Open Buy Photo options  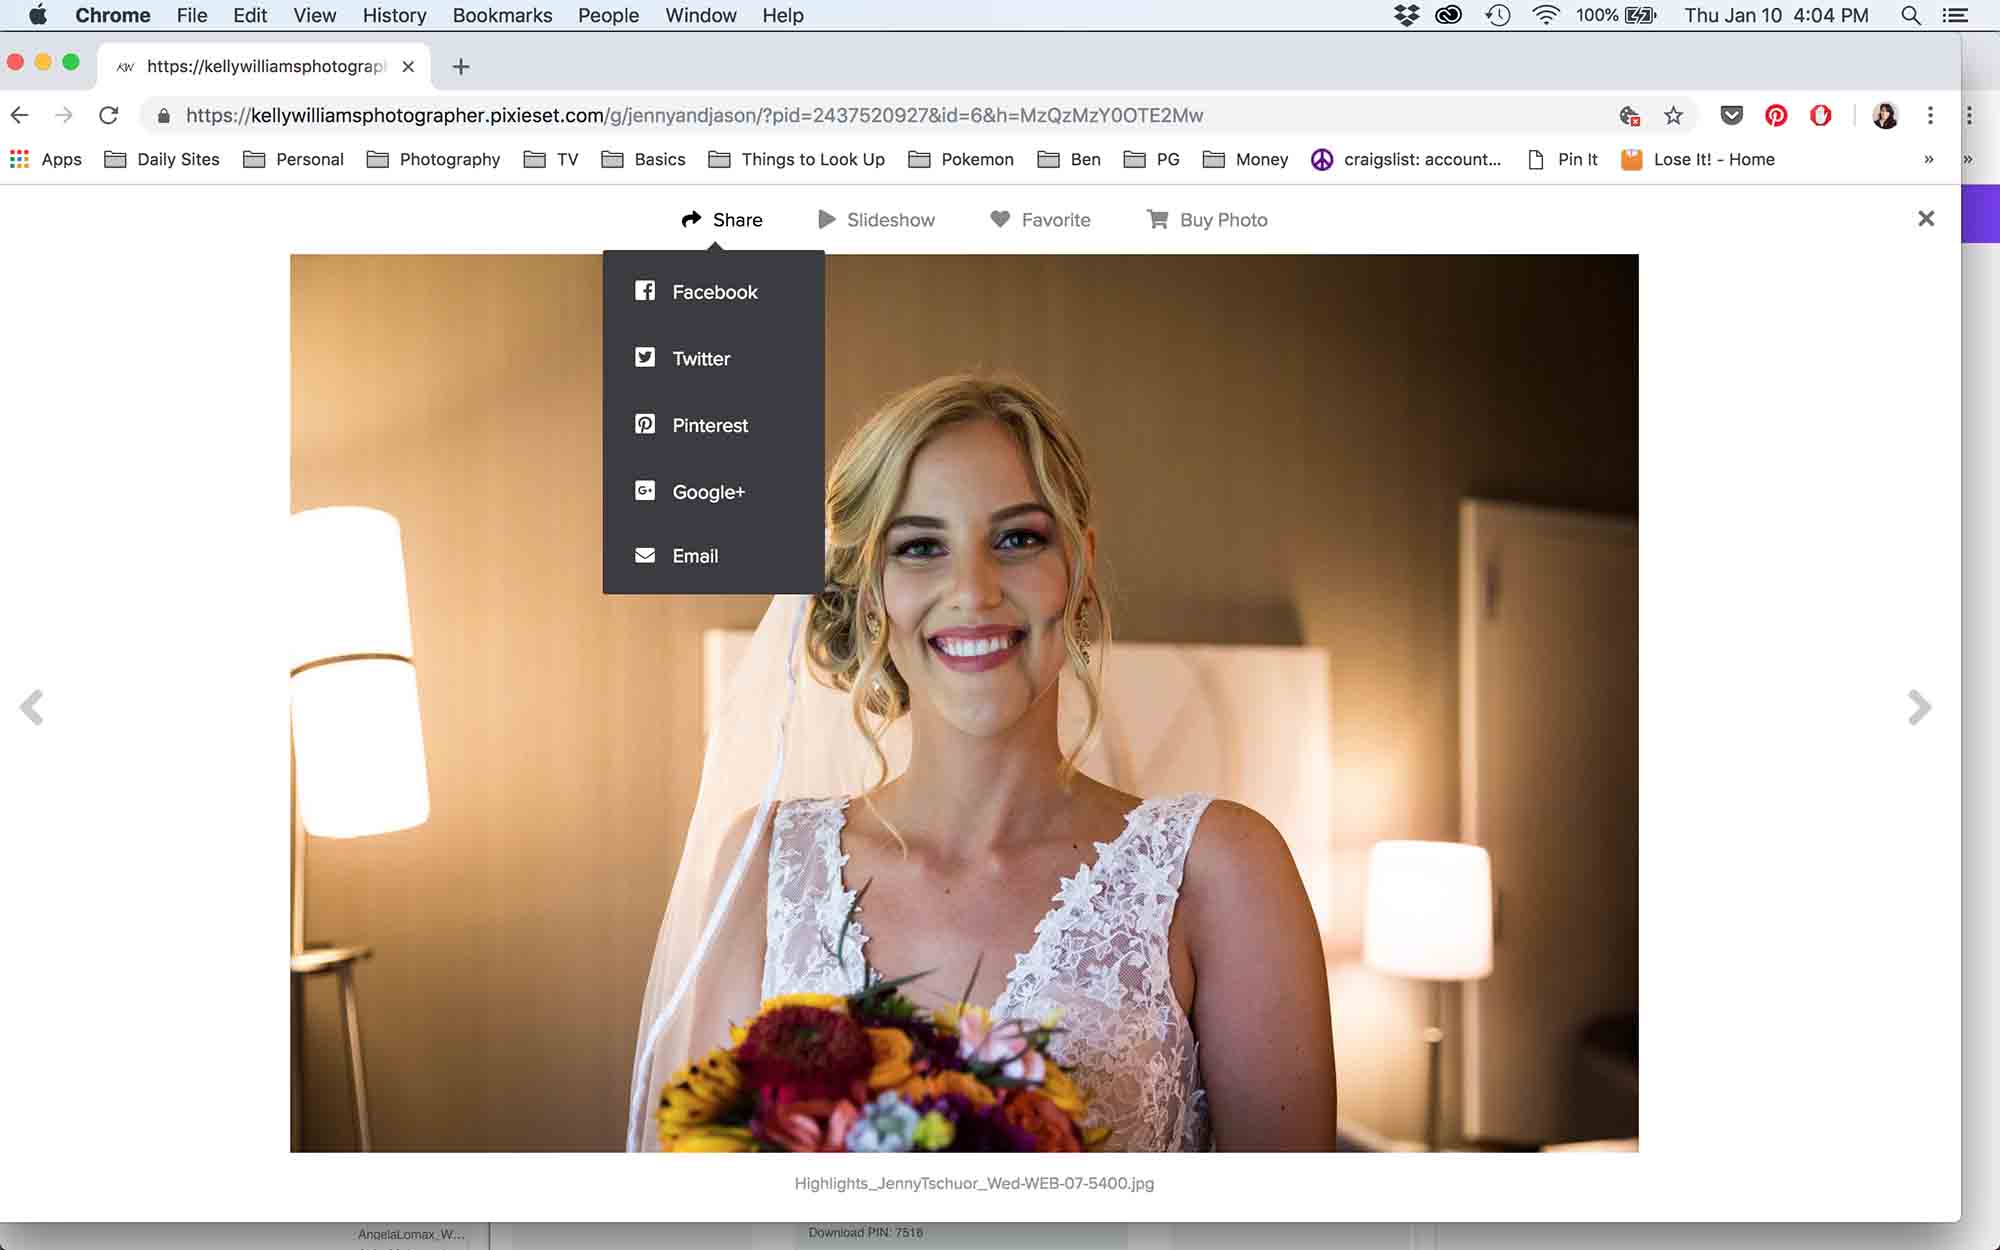pos(1206,219)
